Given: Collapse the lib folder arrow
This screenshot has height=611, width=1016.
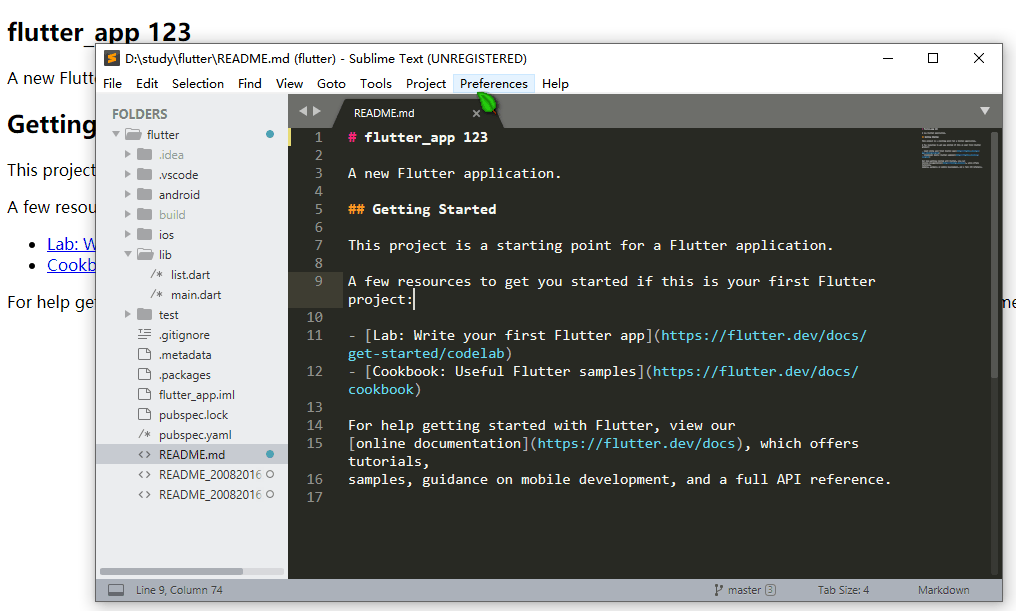Looking at the screenshot, I should [128, 255].
